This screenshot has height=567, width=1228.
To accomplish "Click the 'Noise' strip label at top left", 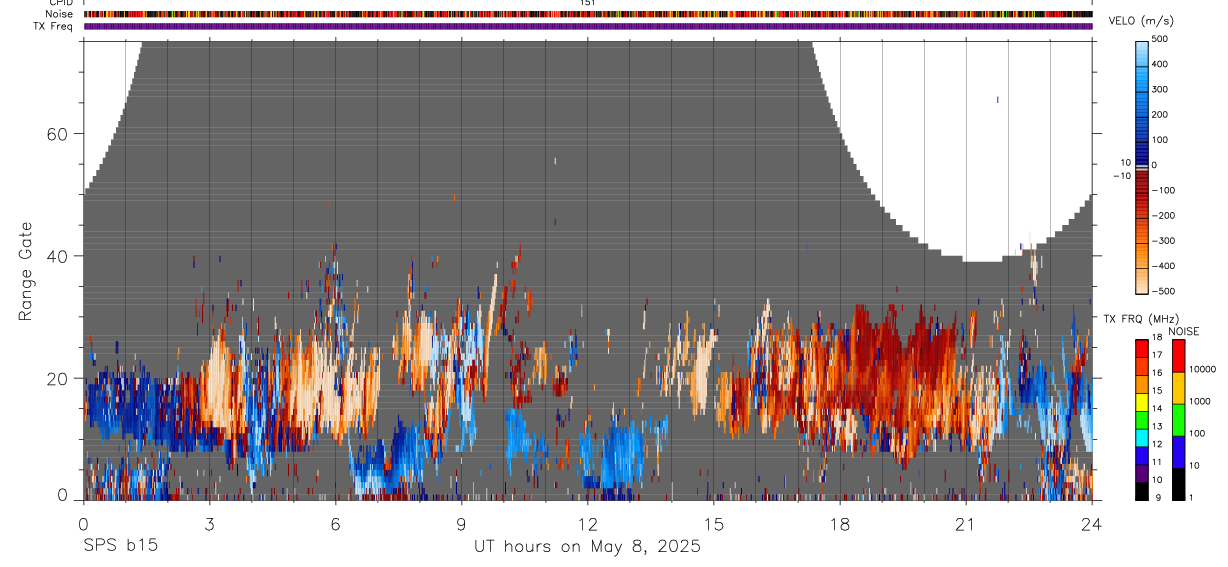I will click(60, 14).
